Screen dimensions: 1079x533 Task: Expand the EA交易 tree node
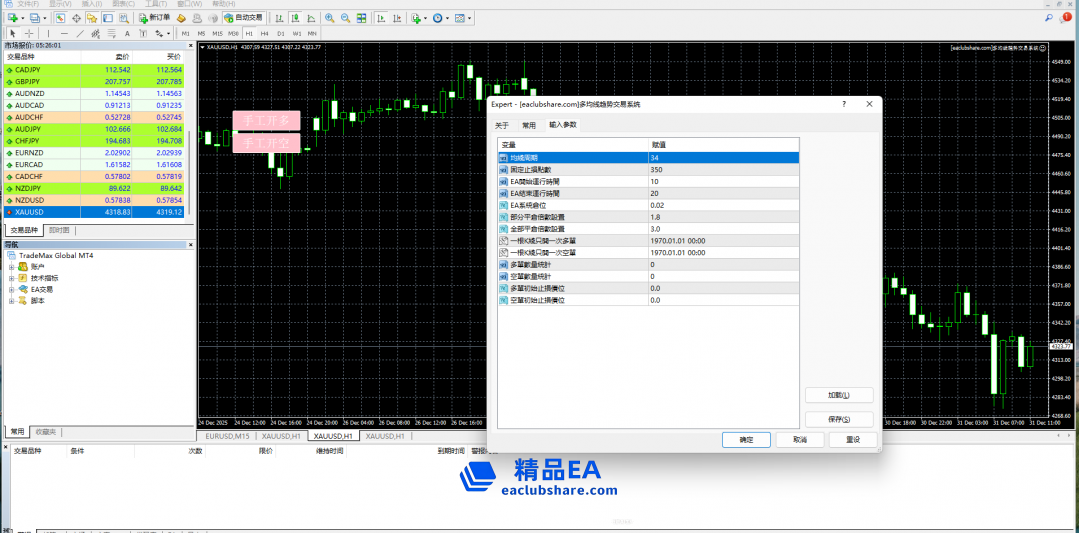(x=12, y=289)
